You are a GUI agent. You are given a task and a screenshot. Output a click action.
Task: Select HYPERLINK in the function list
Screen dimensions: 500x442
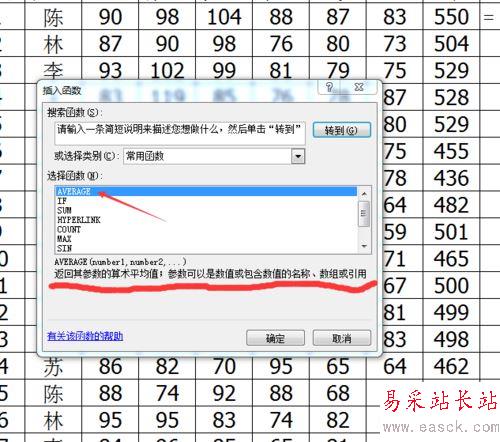pyautogui.click(x=206, y=220)
